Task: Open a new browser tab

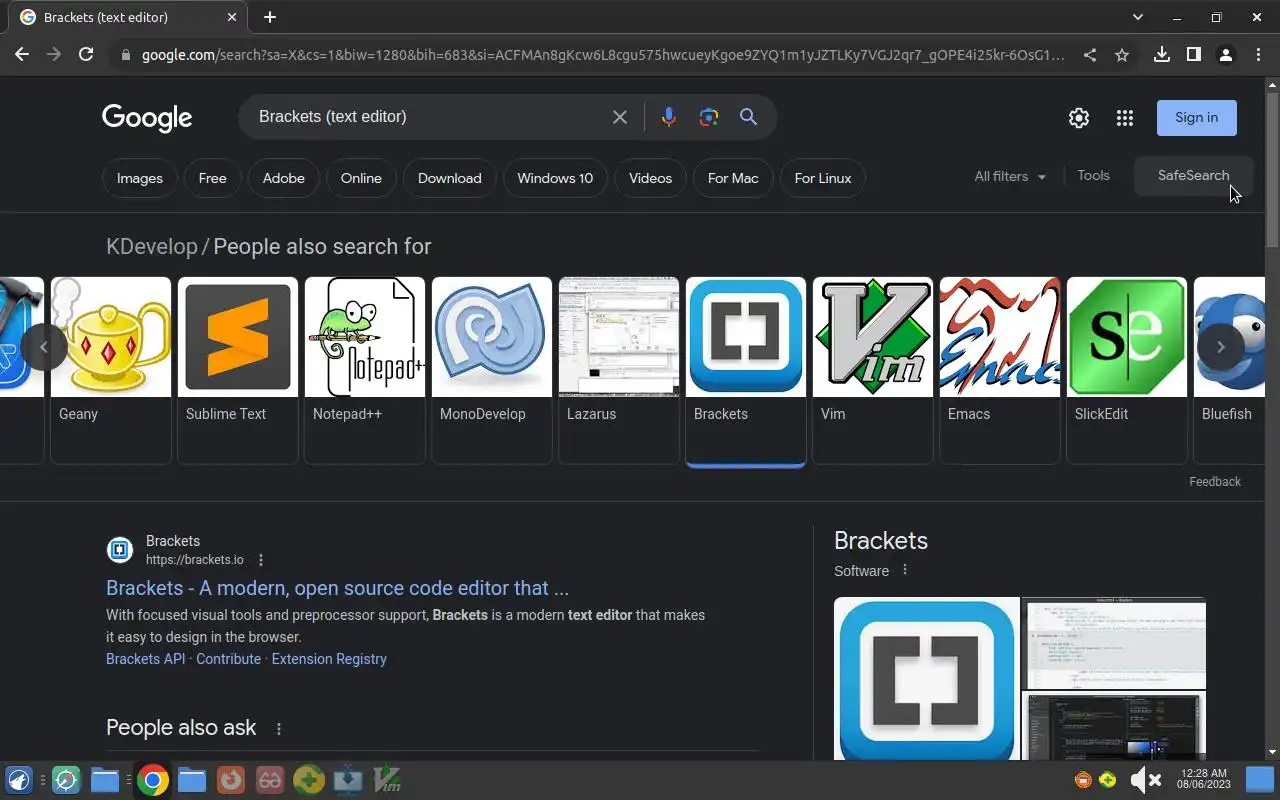Action: [270, 17]
